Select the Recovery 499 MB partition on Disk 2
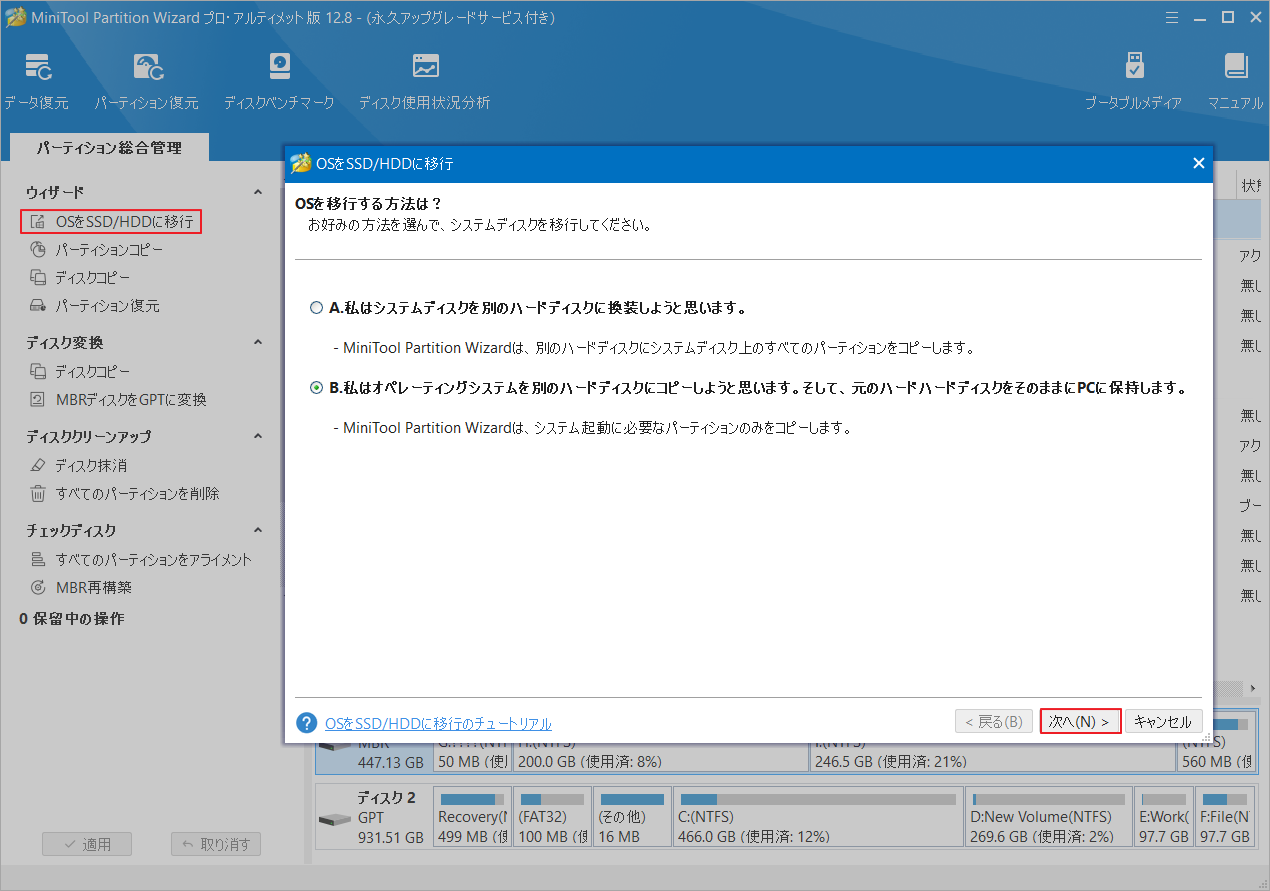1270x891 pixels. [471, 818]
